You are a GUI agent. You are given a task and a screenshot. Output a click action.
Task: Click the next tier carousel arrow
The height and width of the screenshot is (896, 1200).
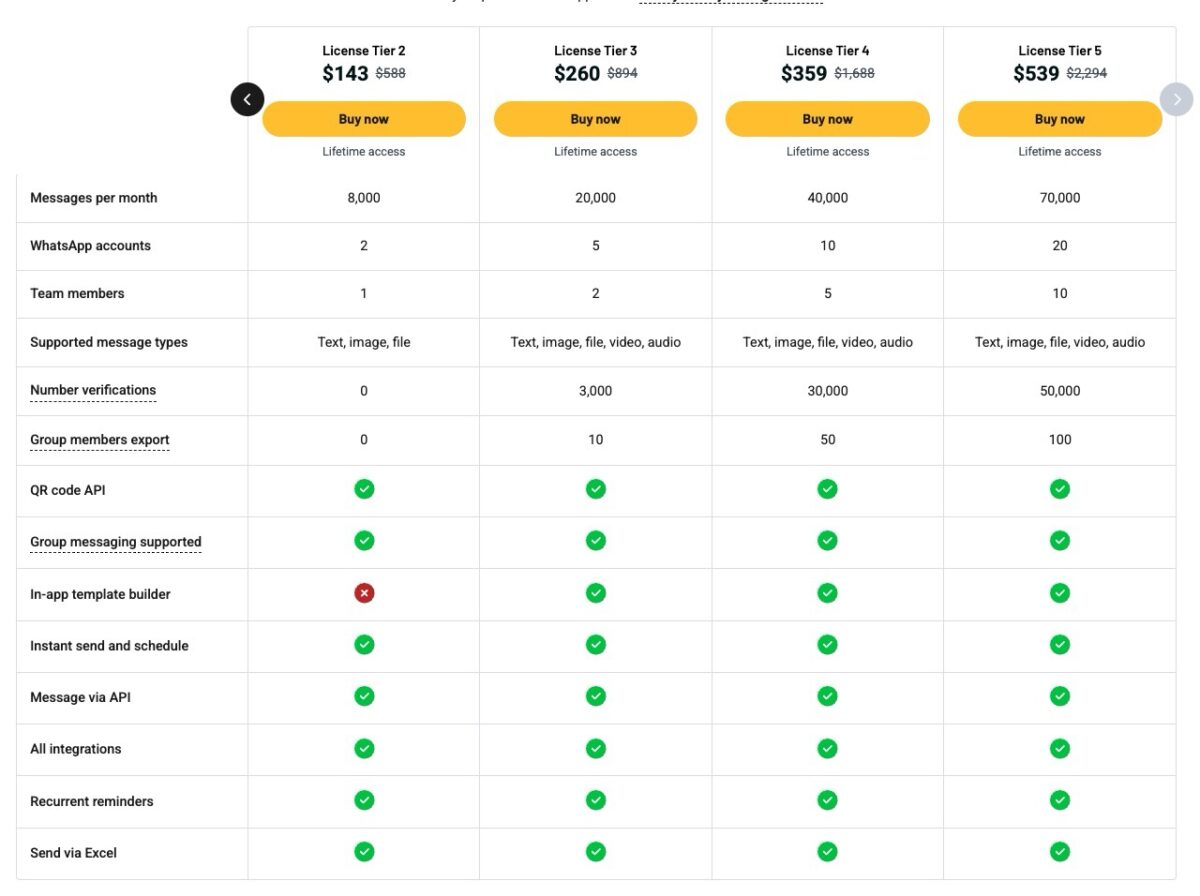tap(1177, 99)
